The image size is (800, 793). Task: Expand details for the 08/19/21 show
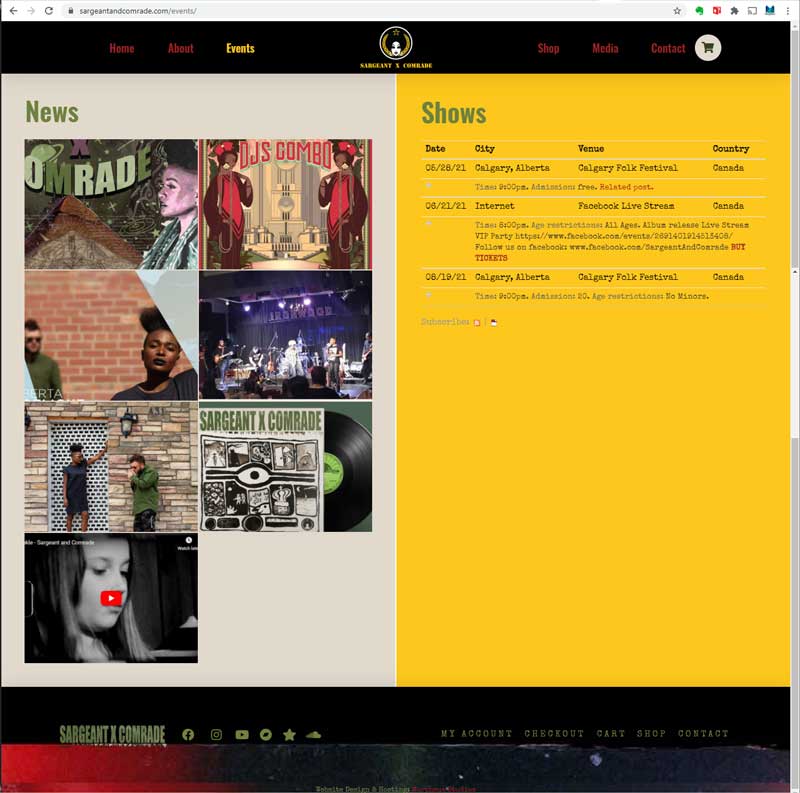tap(429, 295)
